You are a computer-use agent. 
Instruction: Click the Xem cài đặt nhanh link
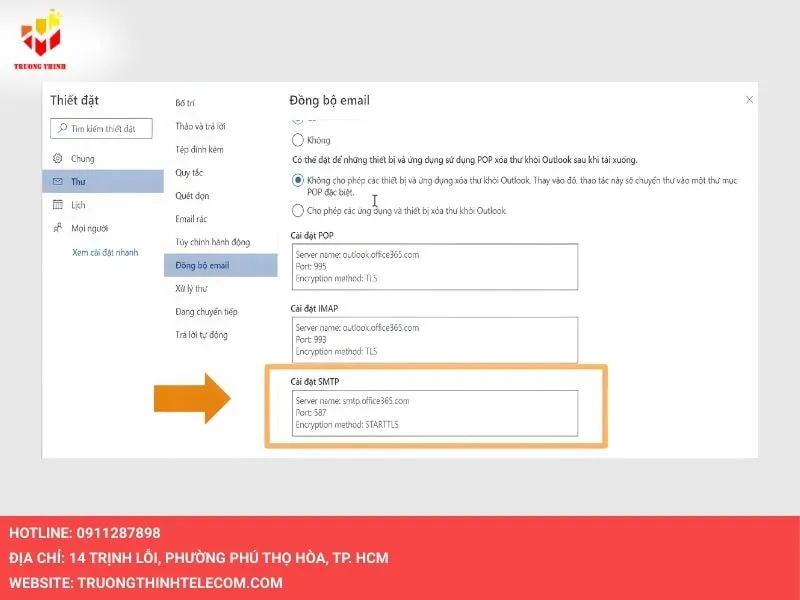(105, 252)
